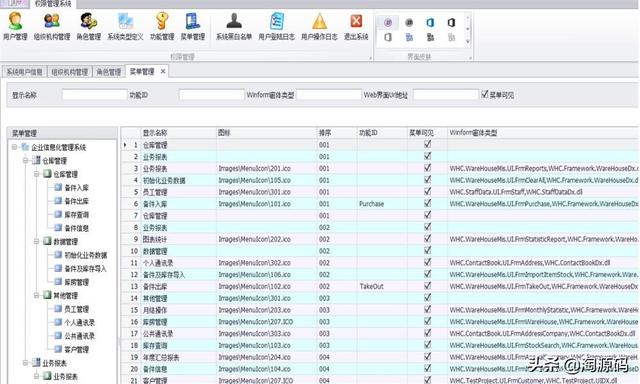Switch to the 组织机构管理 document tab
Image resolution: width=640 pixels, height=384 pixels.
[69, 72]
